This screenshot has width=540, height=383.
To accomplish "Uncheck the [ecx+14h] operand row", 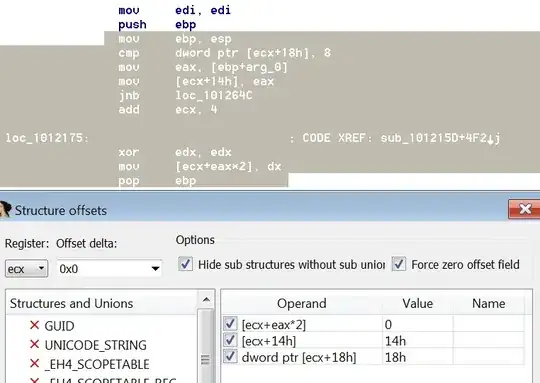I will pos(230,340).
